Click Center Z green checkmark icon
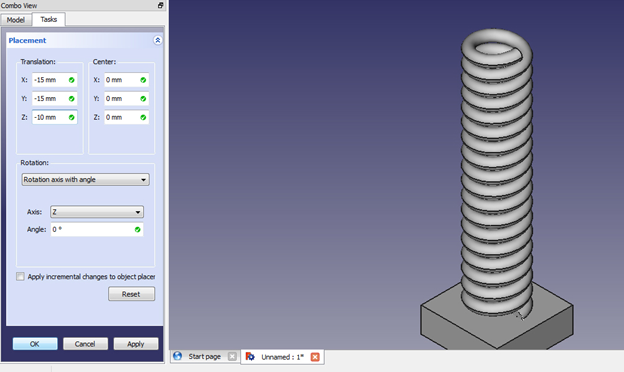The width and height of the screenshot is (624, 372). 143,117
